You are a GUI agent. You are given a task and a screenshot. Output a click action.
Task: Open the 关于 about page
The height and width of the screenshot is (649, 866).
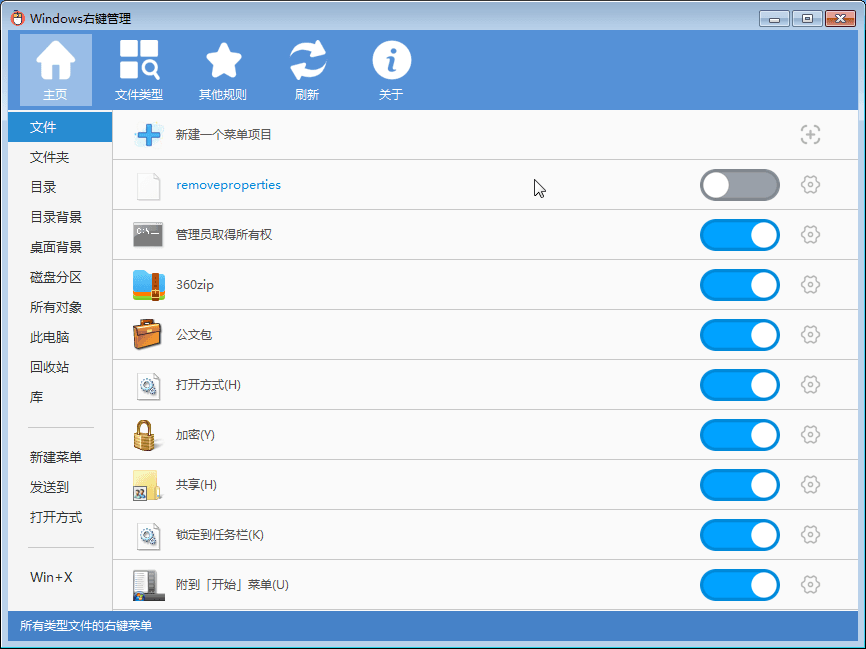tap(391, 70)
